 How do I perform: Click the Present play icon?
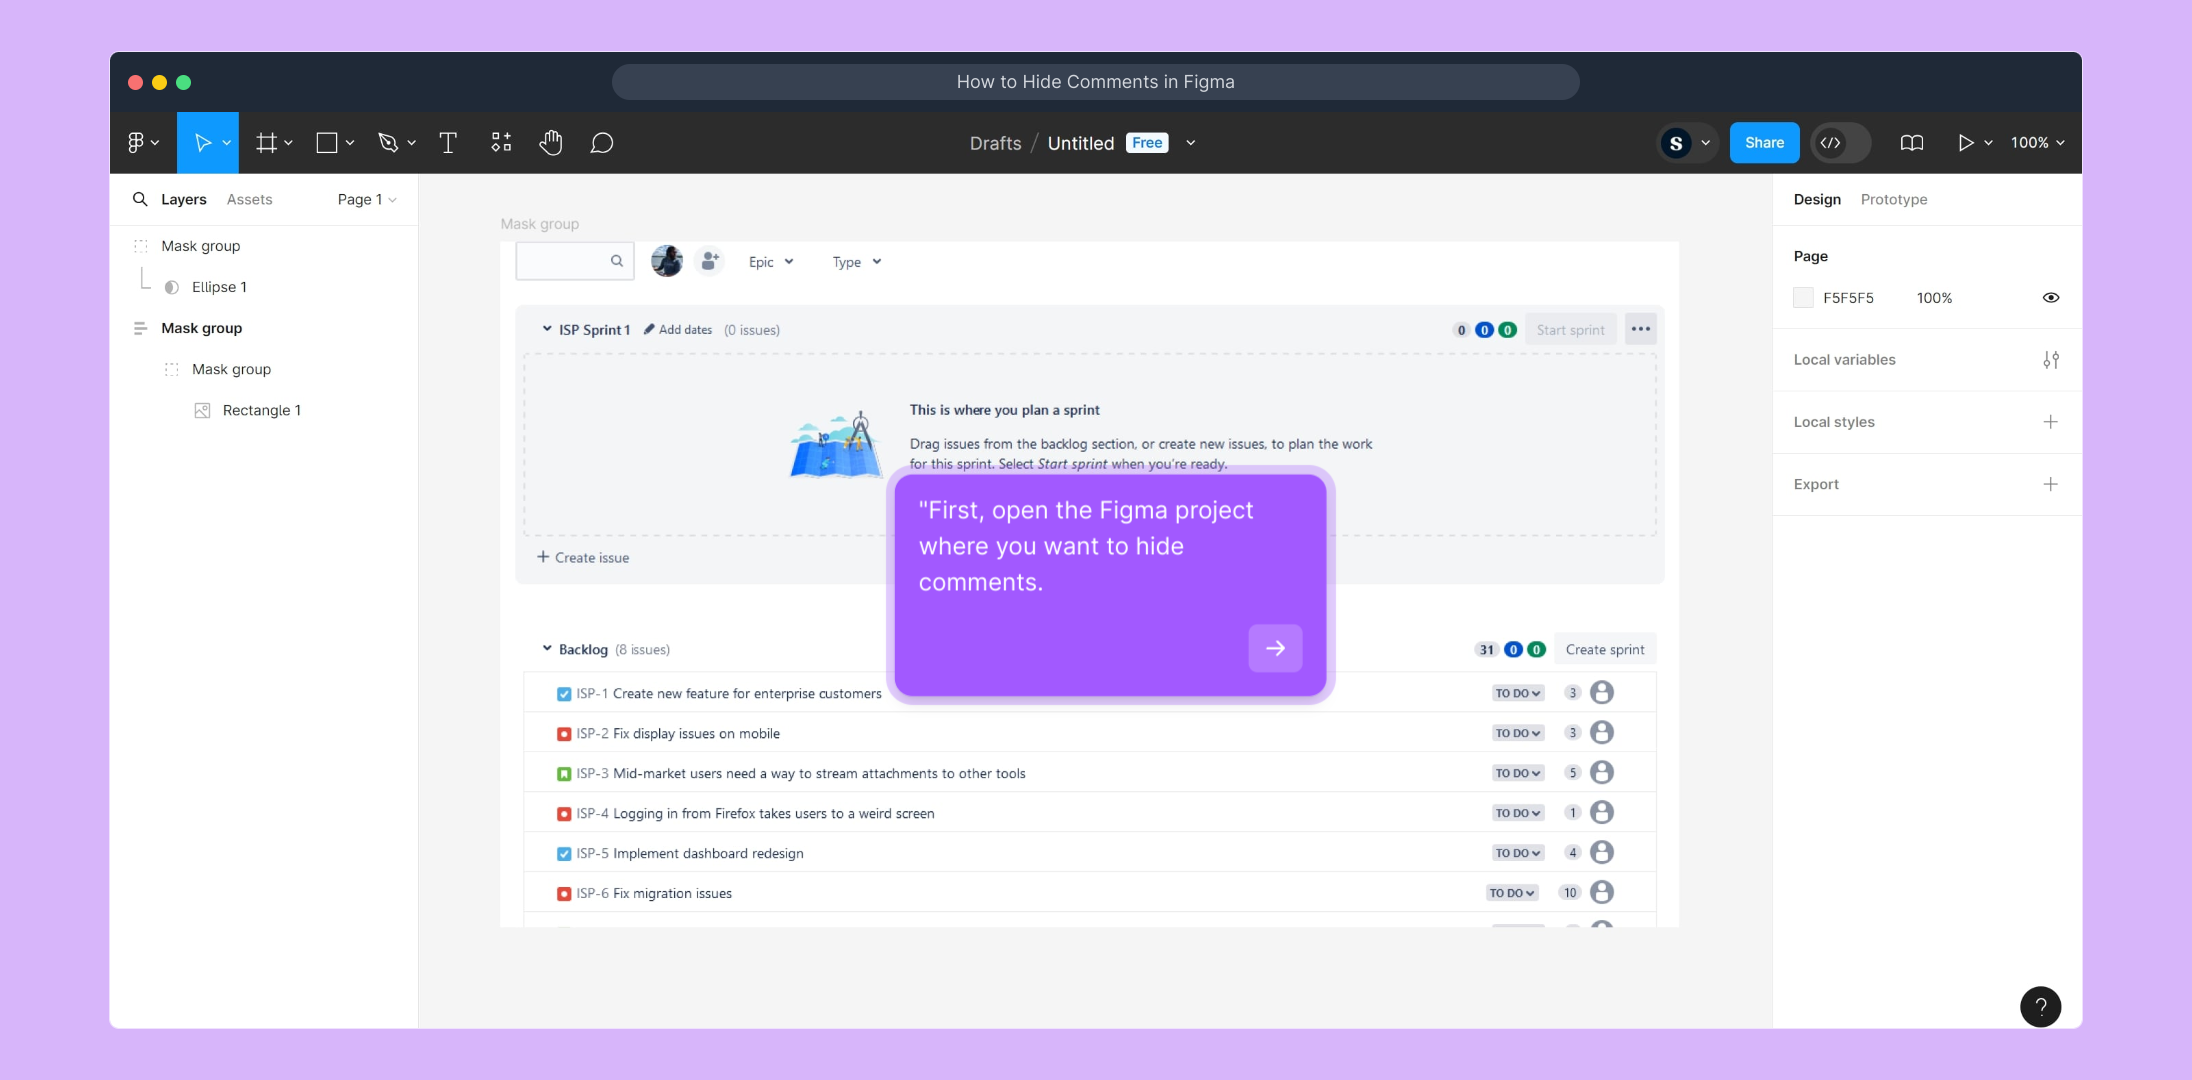tap(1965, 143)
